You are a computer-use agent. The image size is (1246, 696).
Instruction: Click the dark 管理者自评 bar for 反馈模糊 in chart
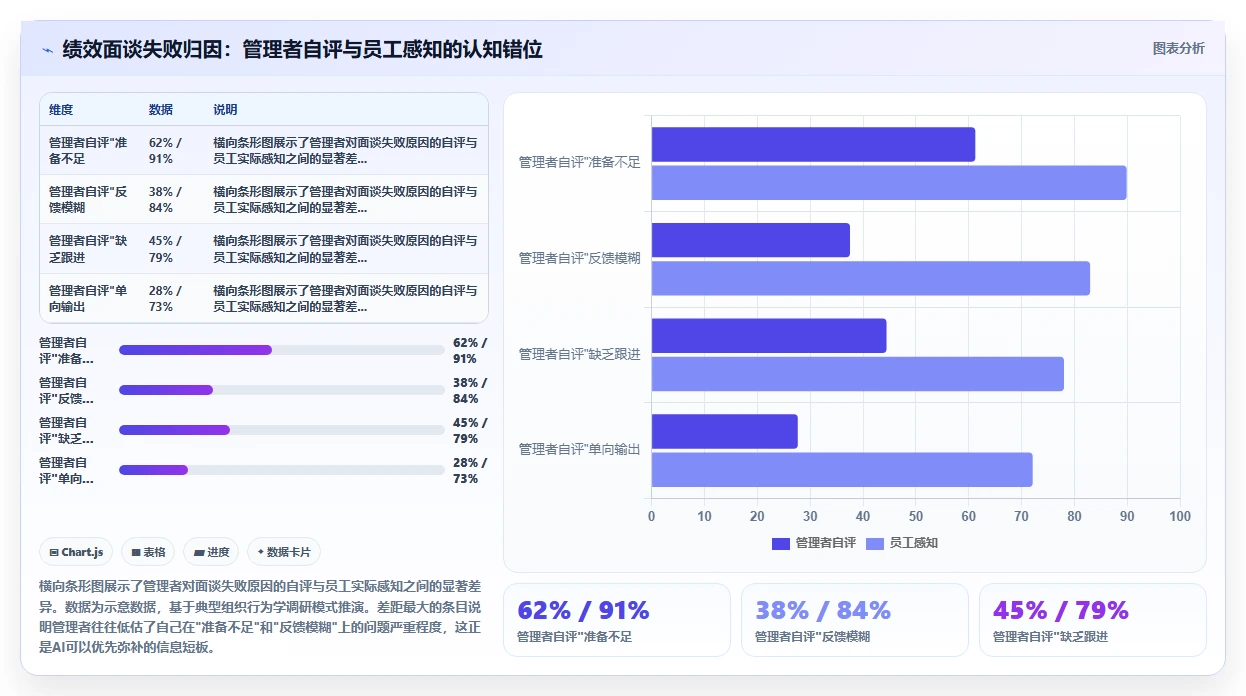pyautogui.click(x=751, y=240)
